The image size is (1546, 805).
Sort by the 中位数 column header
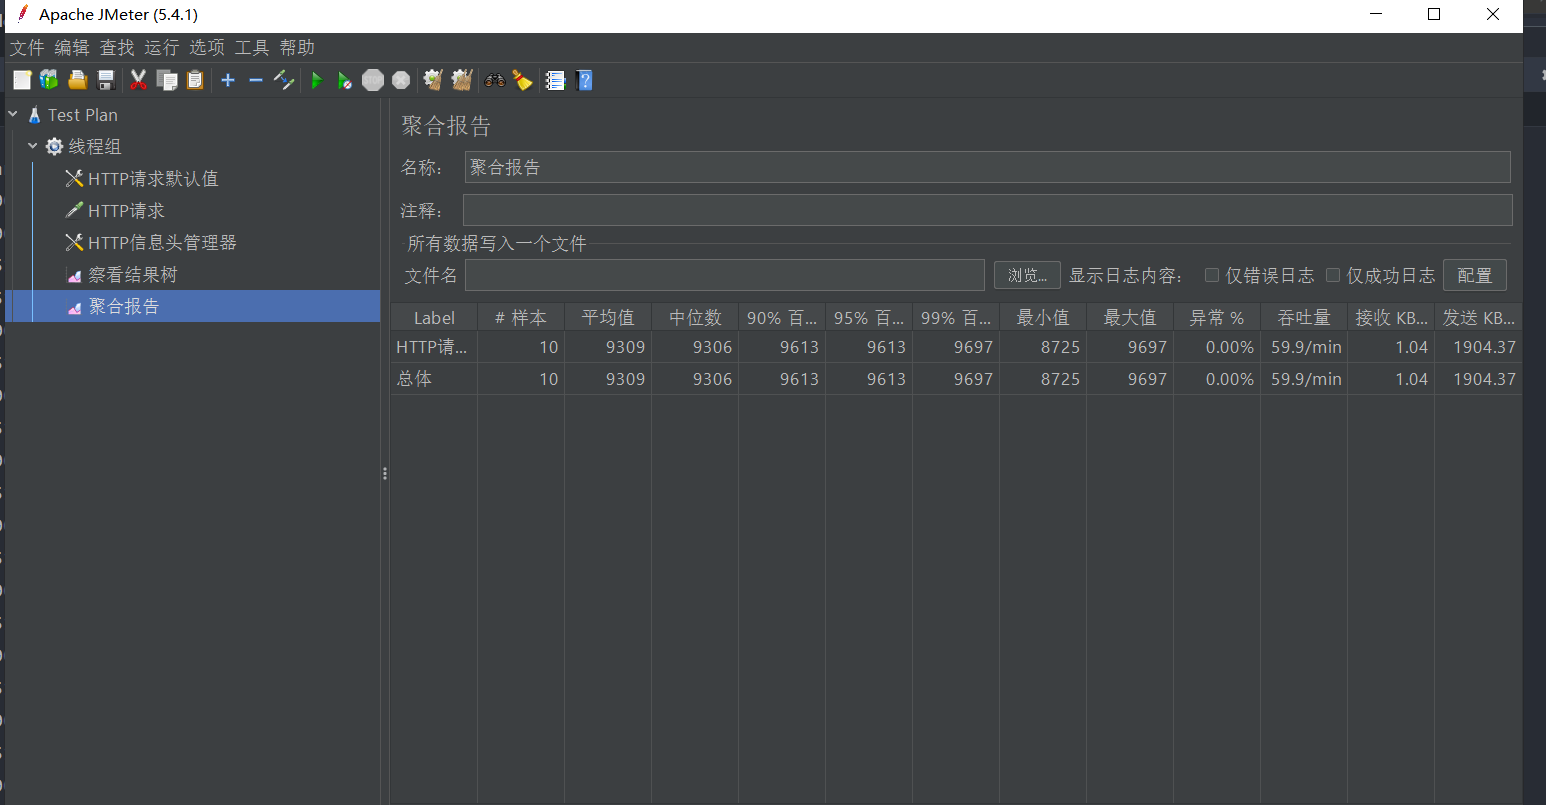tap(695, 317)
